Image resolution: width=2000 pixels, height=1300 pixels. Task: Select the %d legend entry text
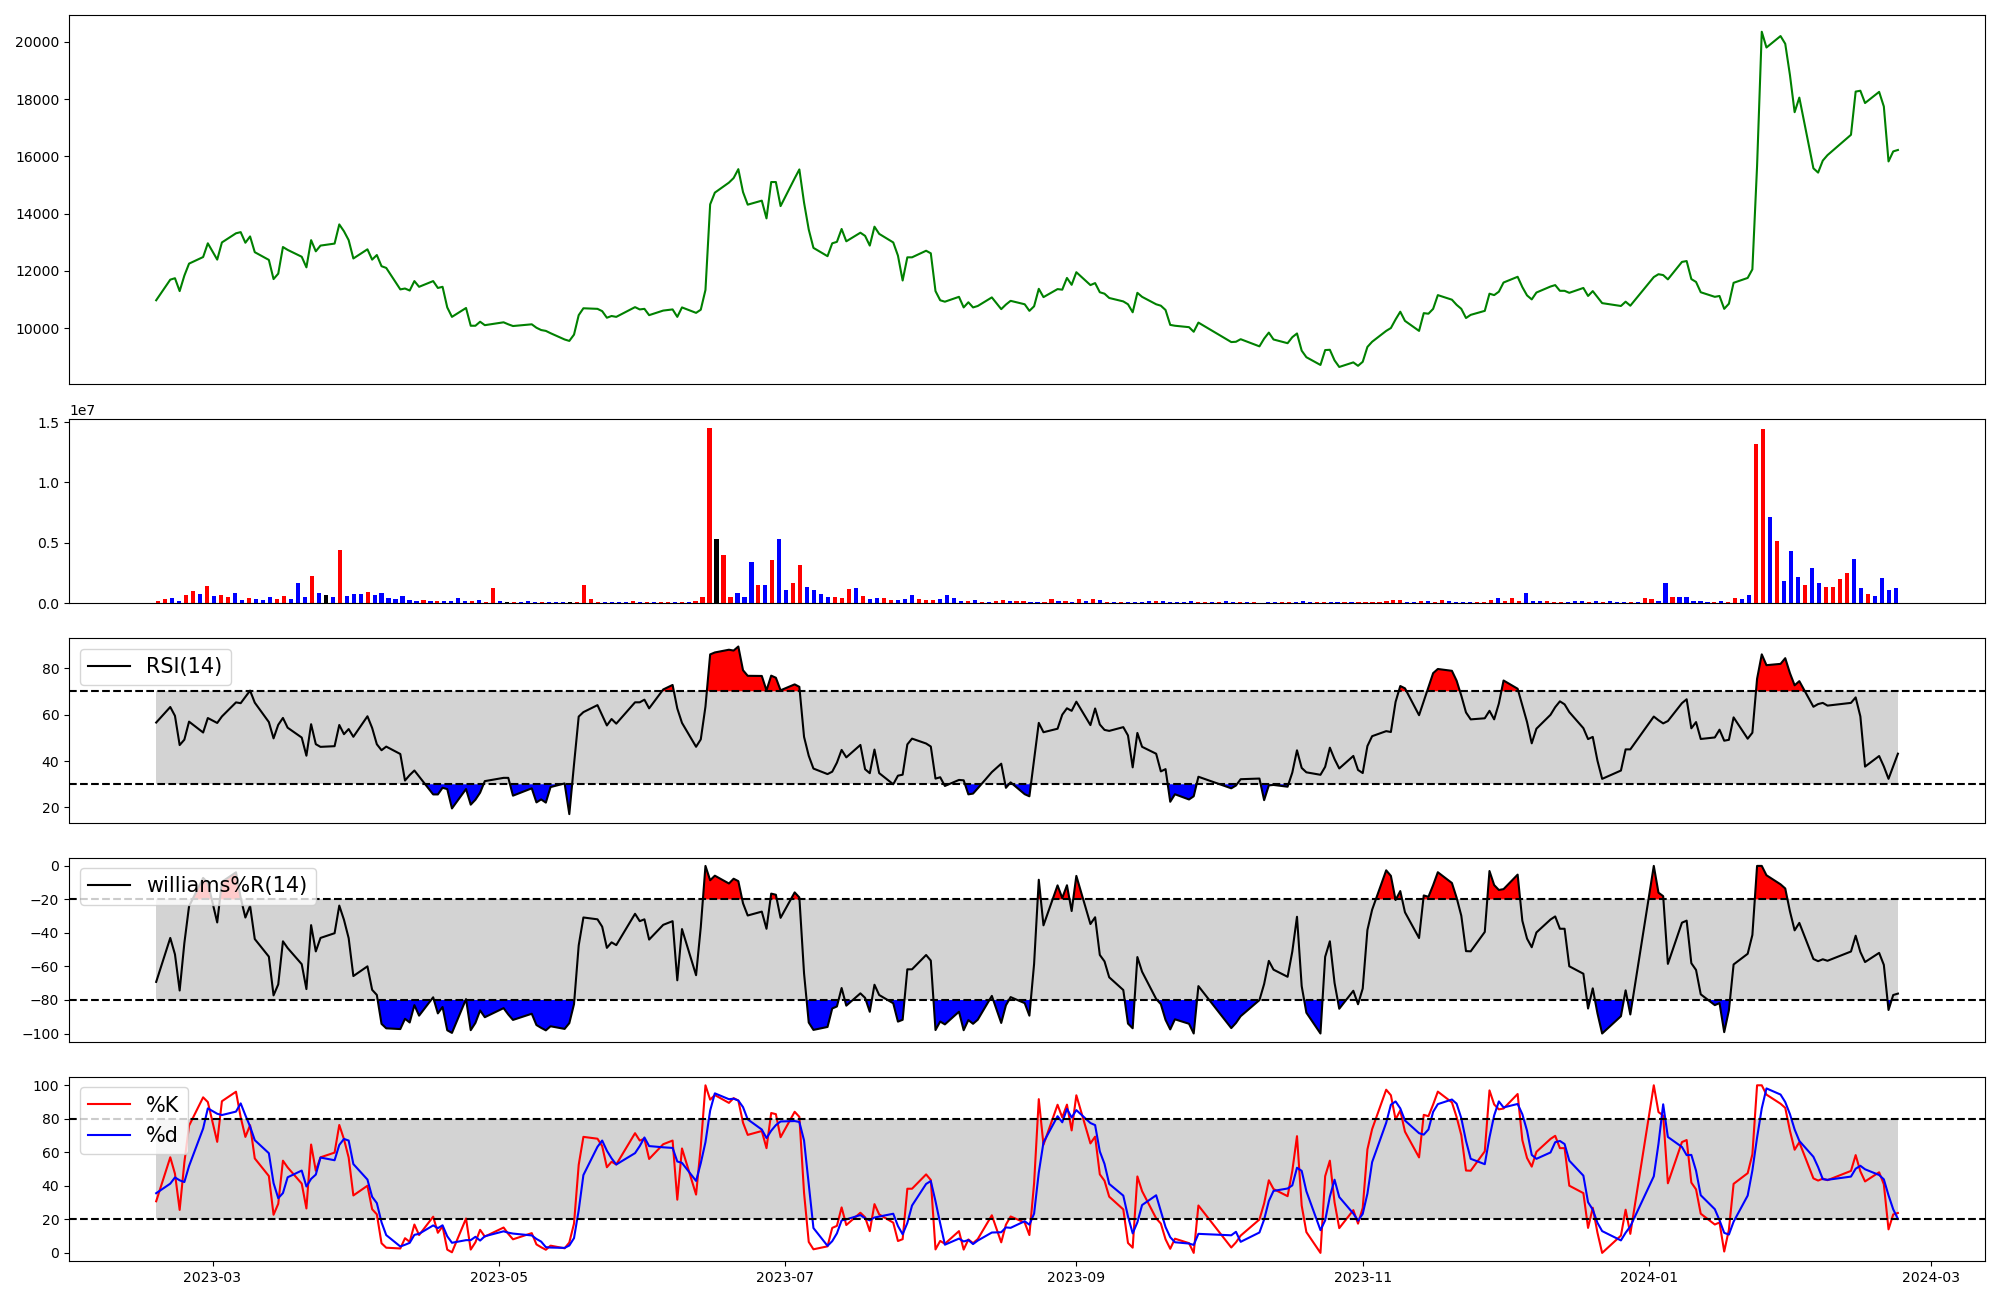pyautogui.click(x=162, y=1134)
